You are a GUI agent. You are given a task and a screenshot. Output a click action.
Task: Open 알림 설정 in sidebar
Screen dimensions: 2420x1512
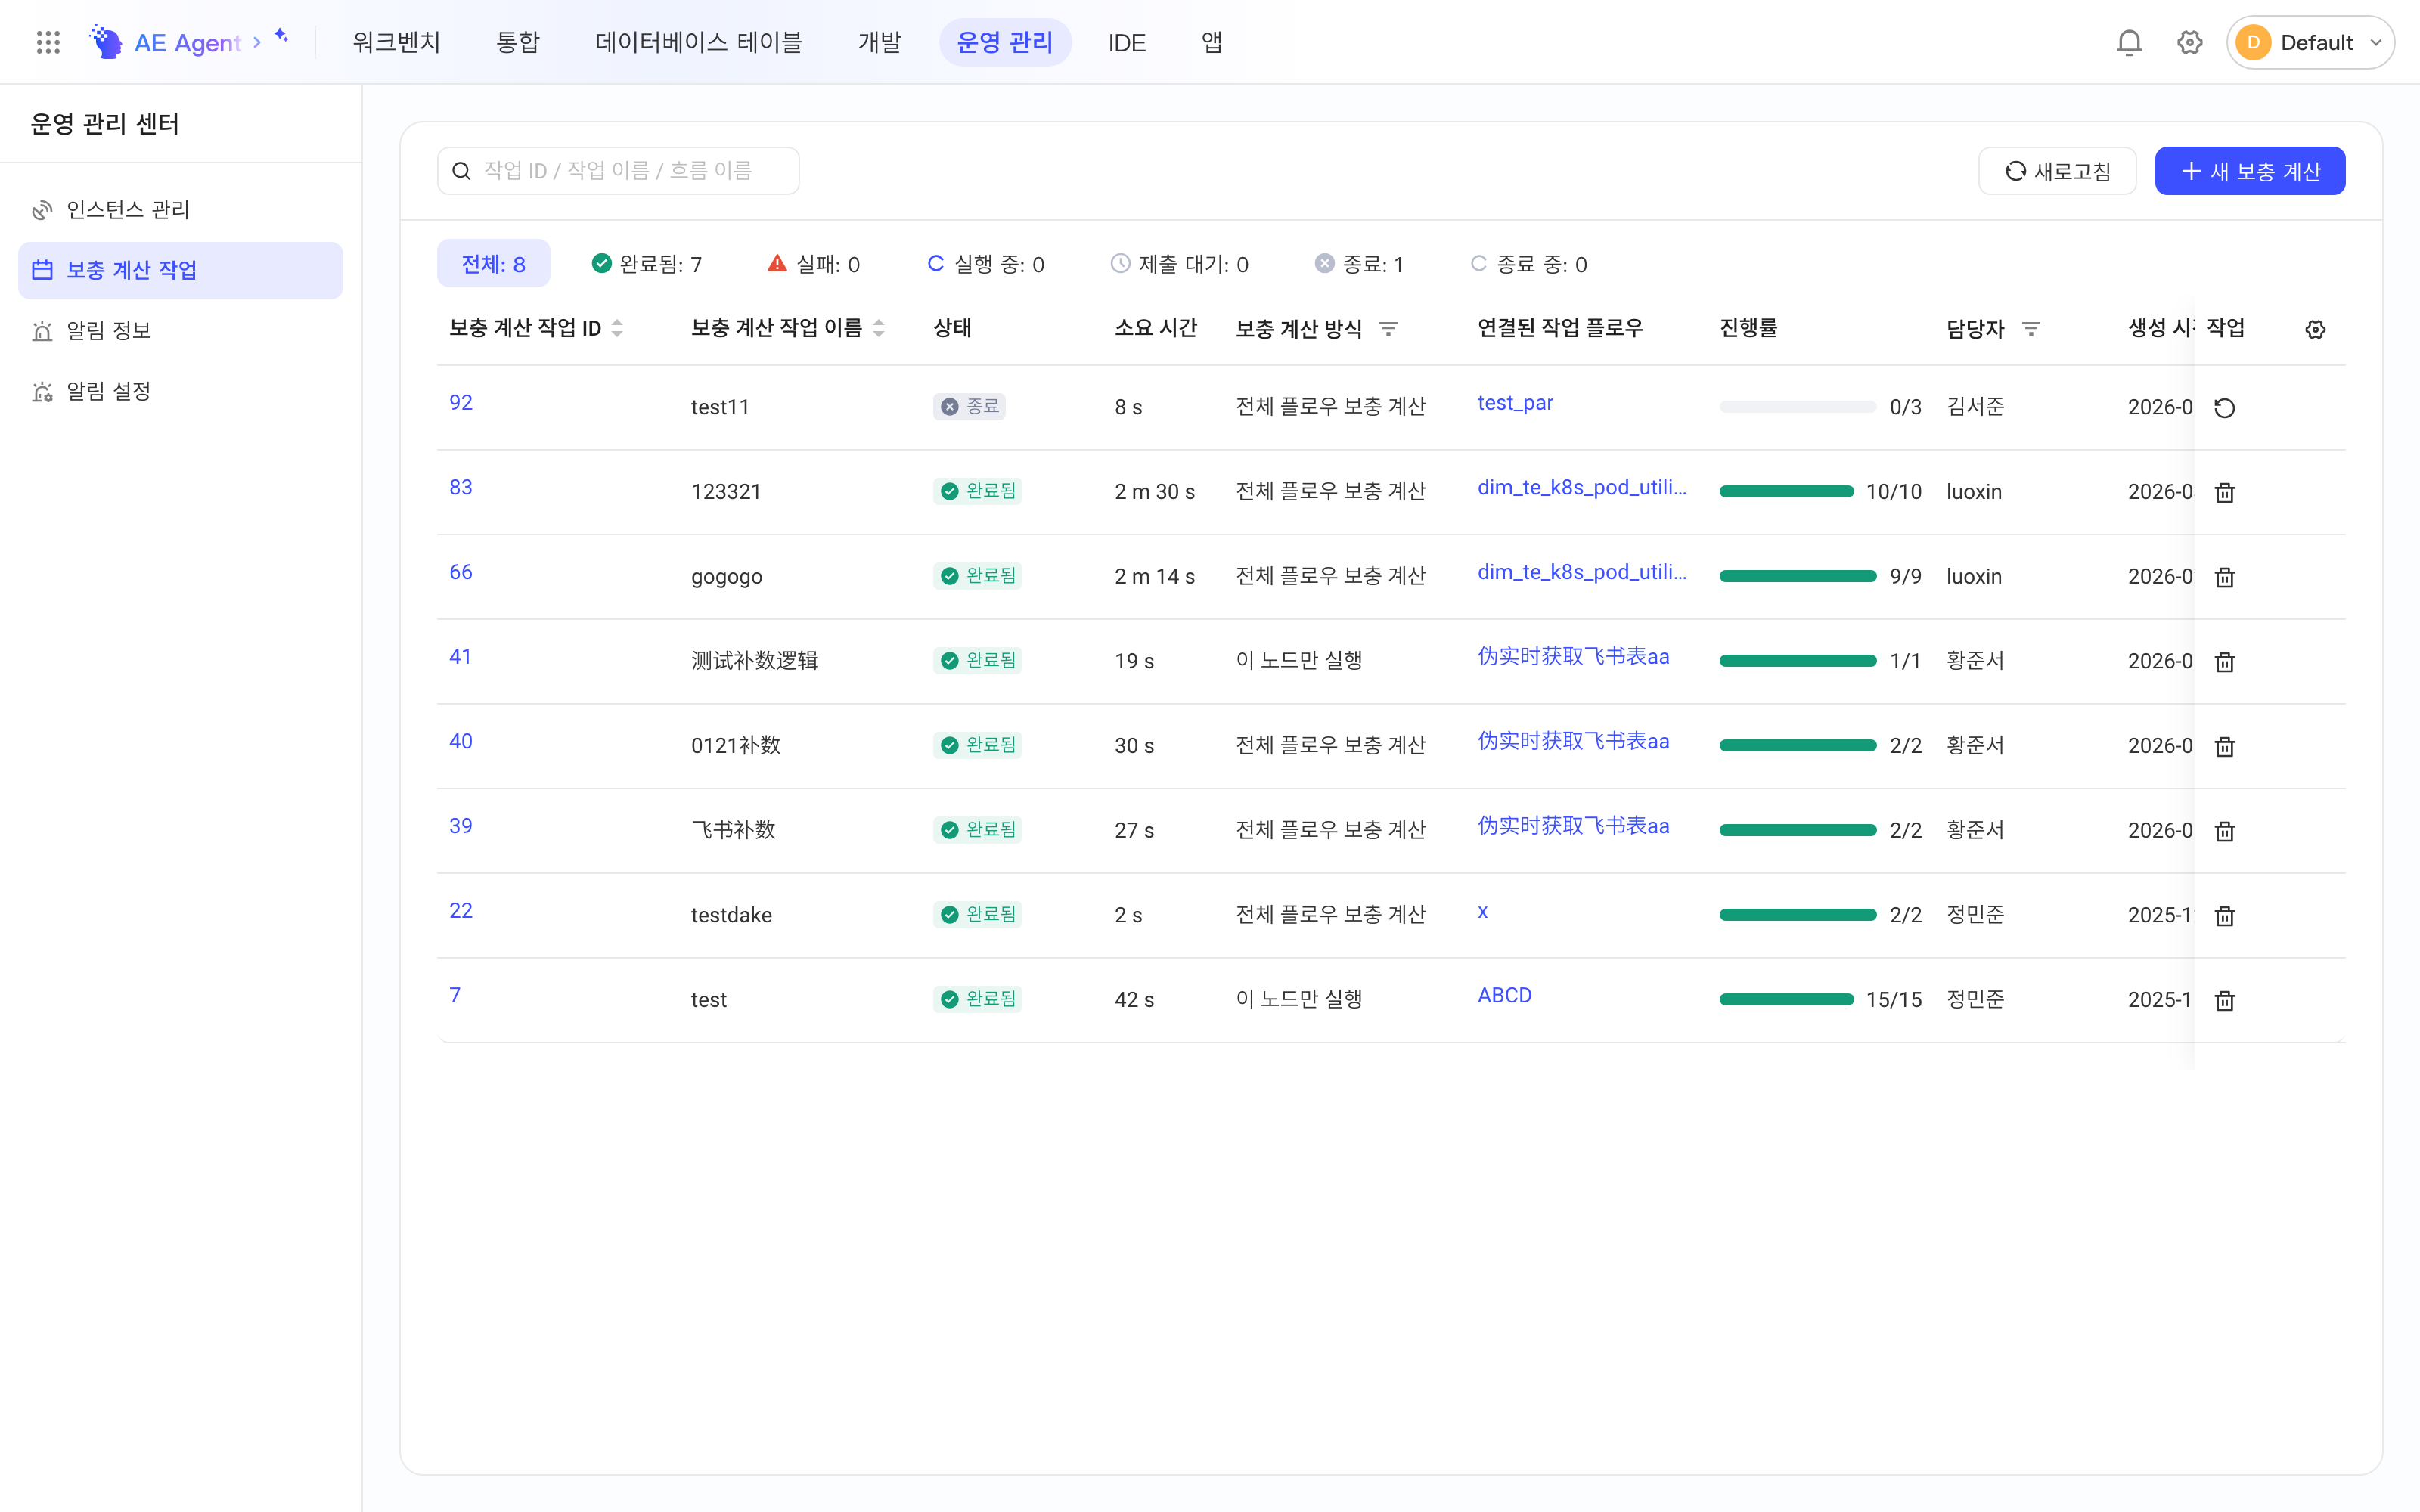click(181, 391)
